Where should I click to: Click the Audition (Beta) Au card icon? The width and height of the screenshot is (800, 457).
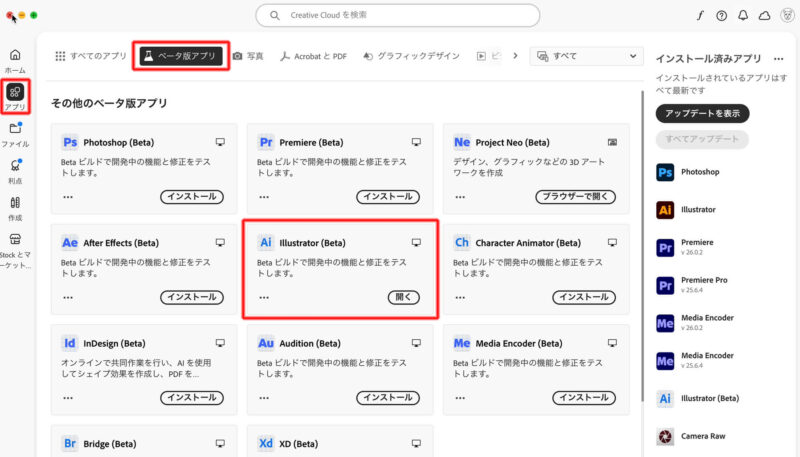tap(266, 343)
